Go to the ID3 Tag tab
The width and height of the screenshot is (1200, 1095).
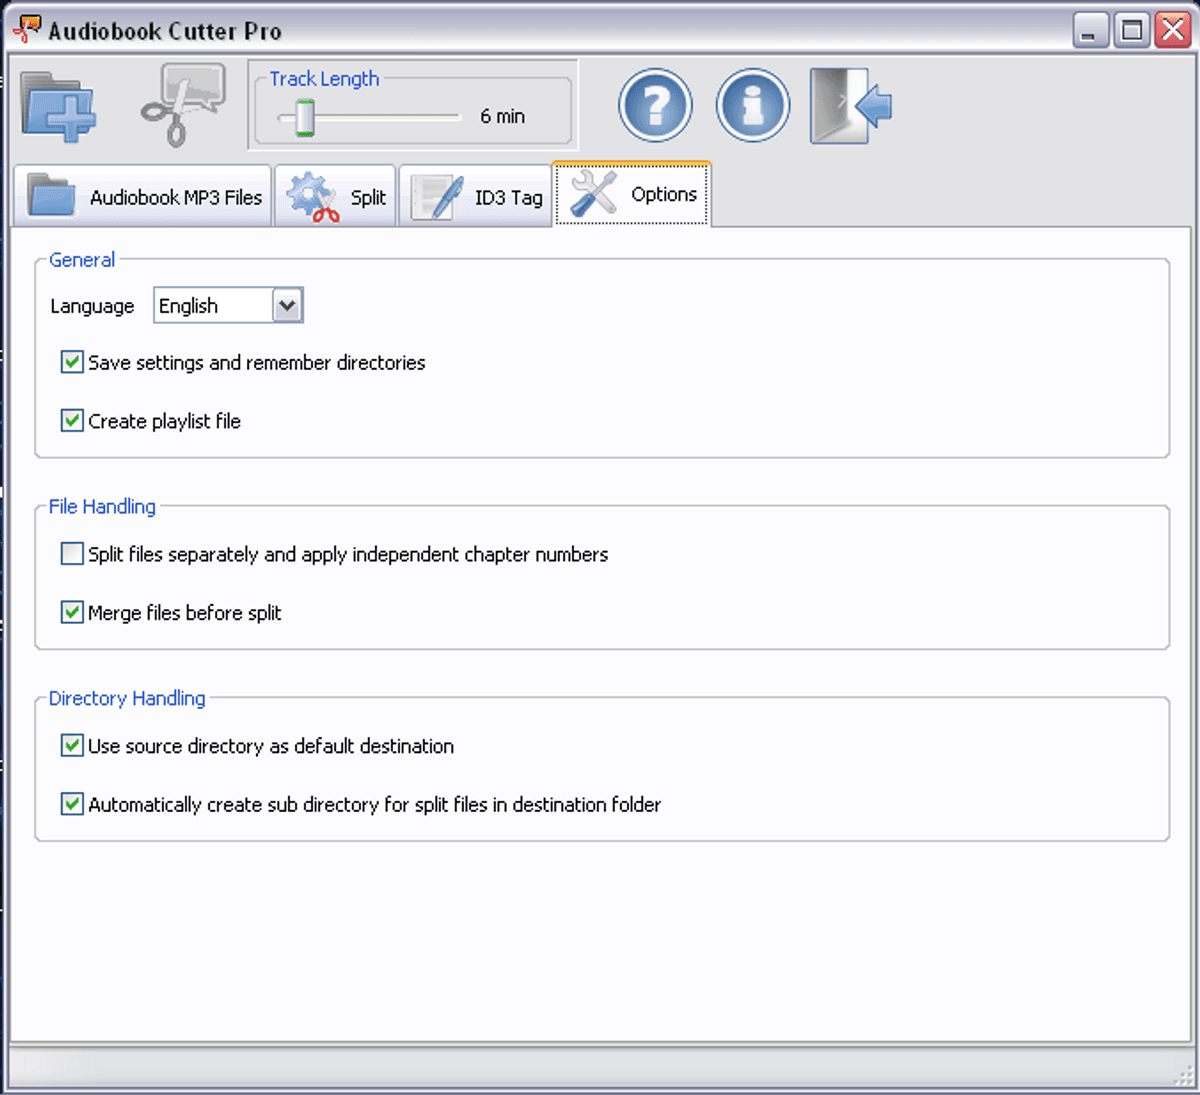click(x=476, y=197)
